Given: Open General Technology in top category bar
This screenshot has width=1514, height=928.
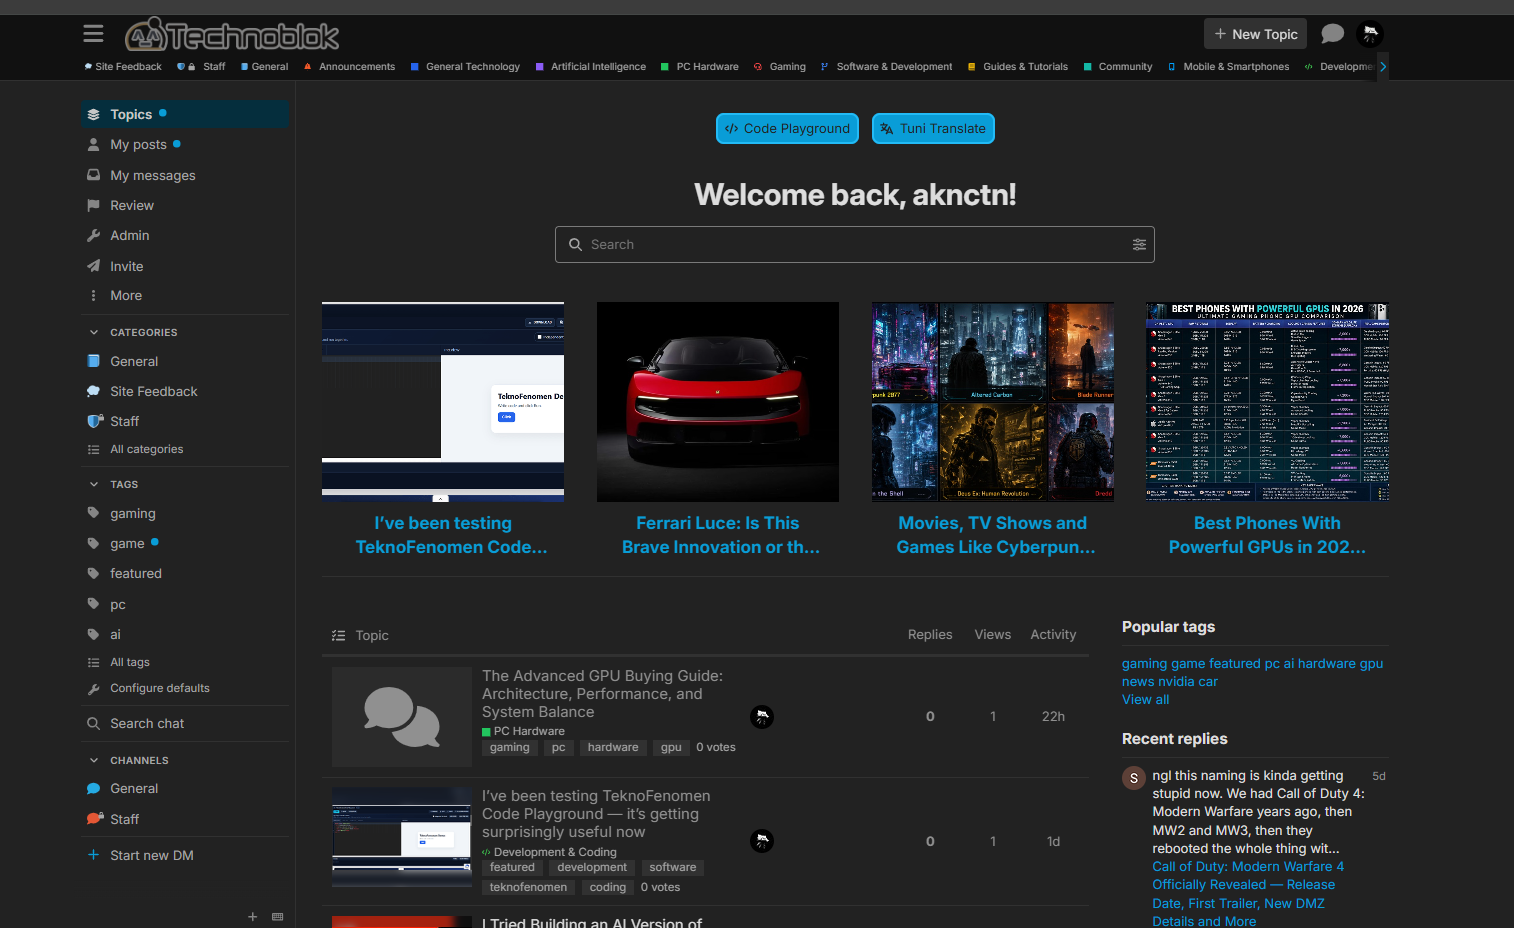Looking at the screenshot, I should 466,67.
